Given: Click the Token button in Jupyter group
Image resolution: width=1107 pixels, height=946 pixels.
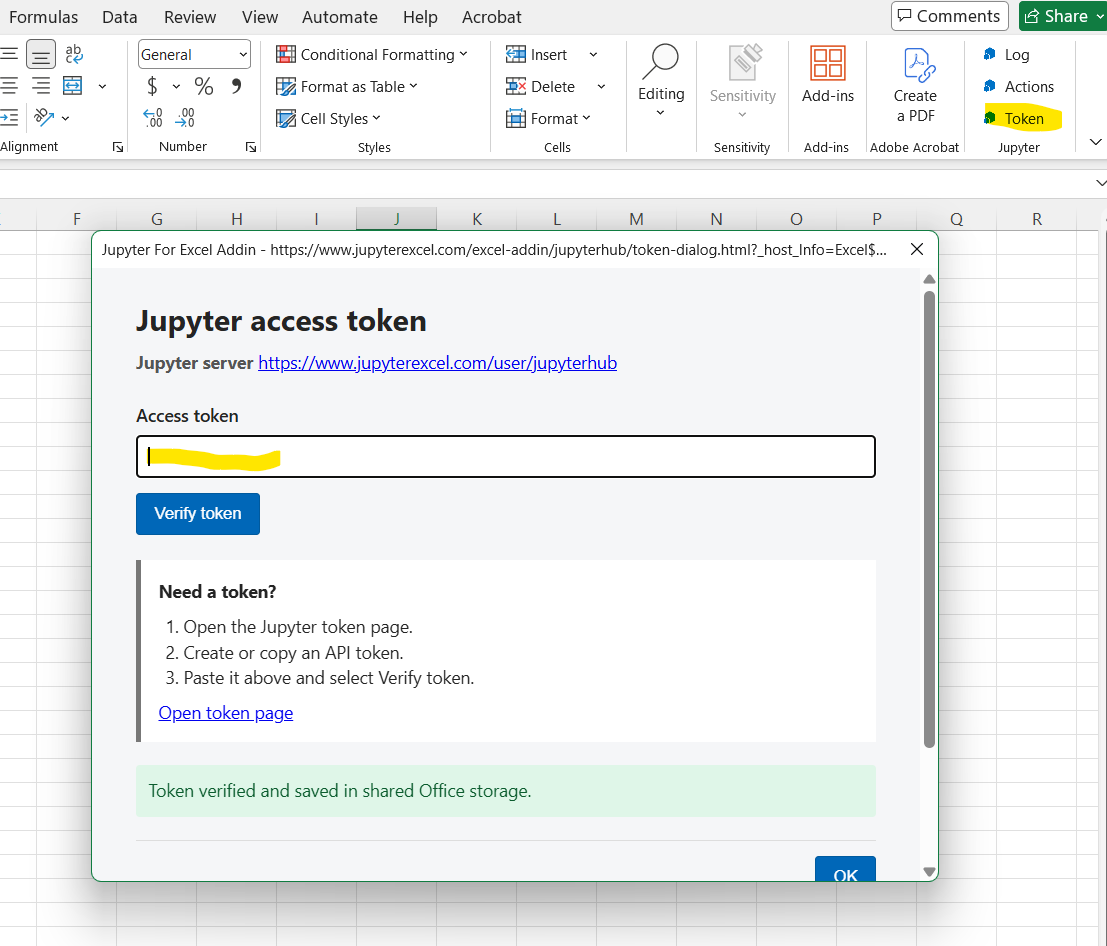Looking at the screenshot, I should pos(1014,119).
